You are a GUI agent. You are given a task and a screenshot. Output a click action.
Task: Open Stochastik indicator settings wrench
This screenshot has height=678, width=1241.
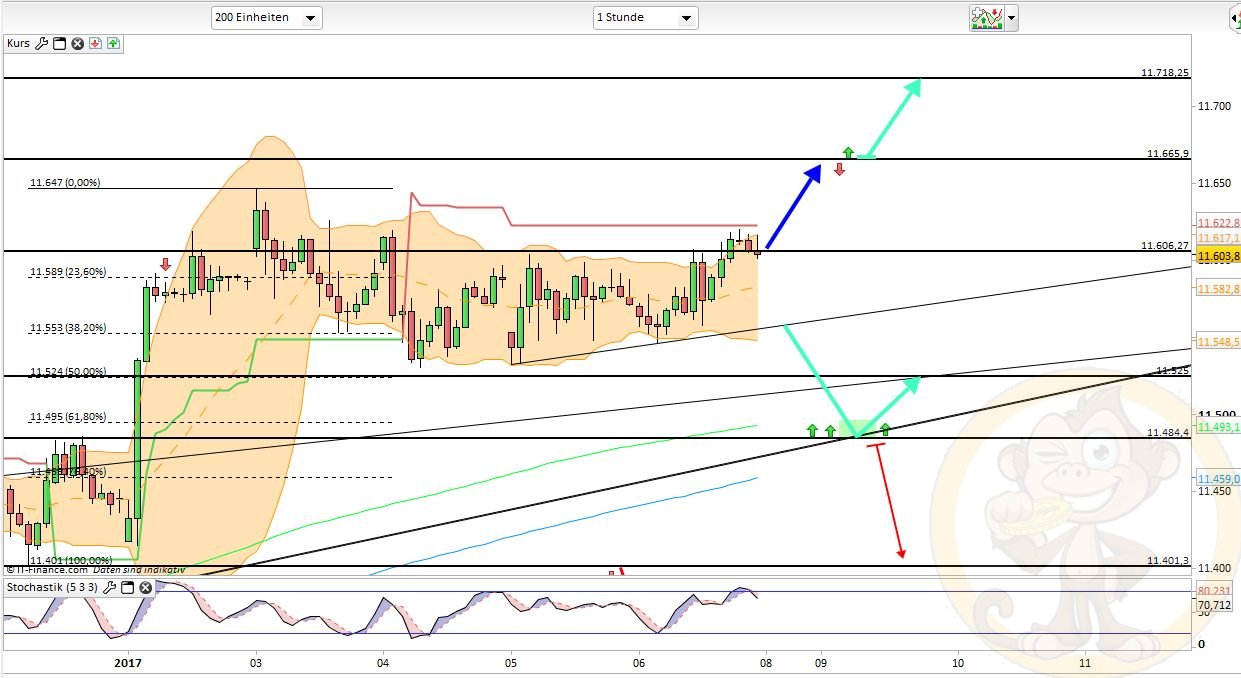(109, 587)
